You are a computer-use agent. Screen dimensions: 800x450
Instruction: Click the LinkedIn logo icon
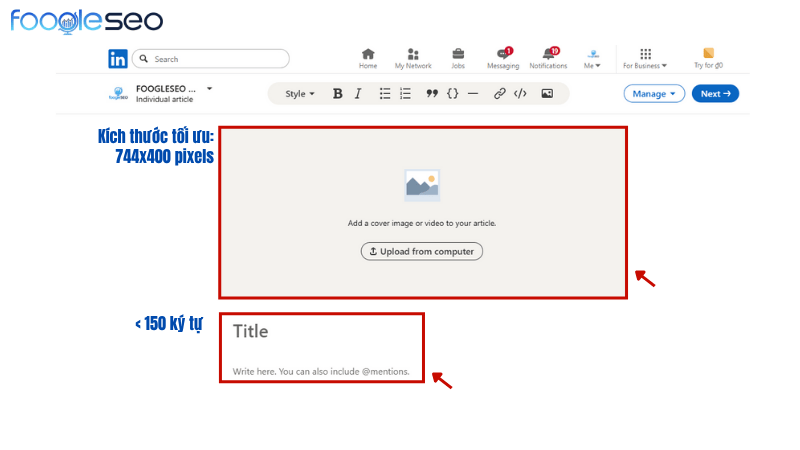118,59
